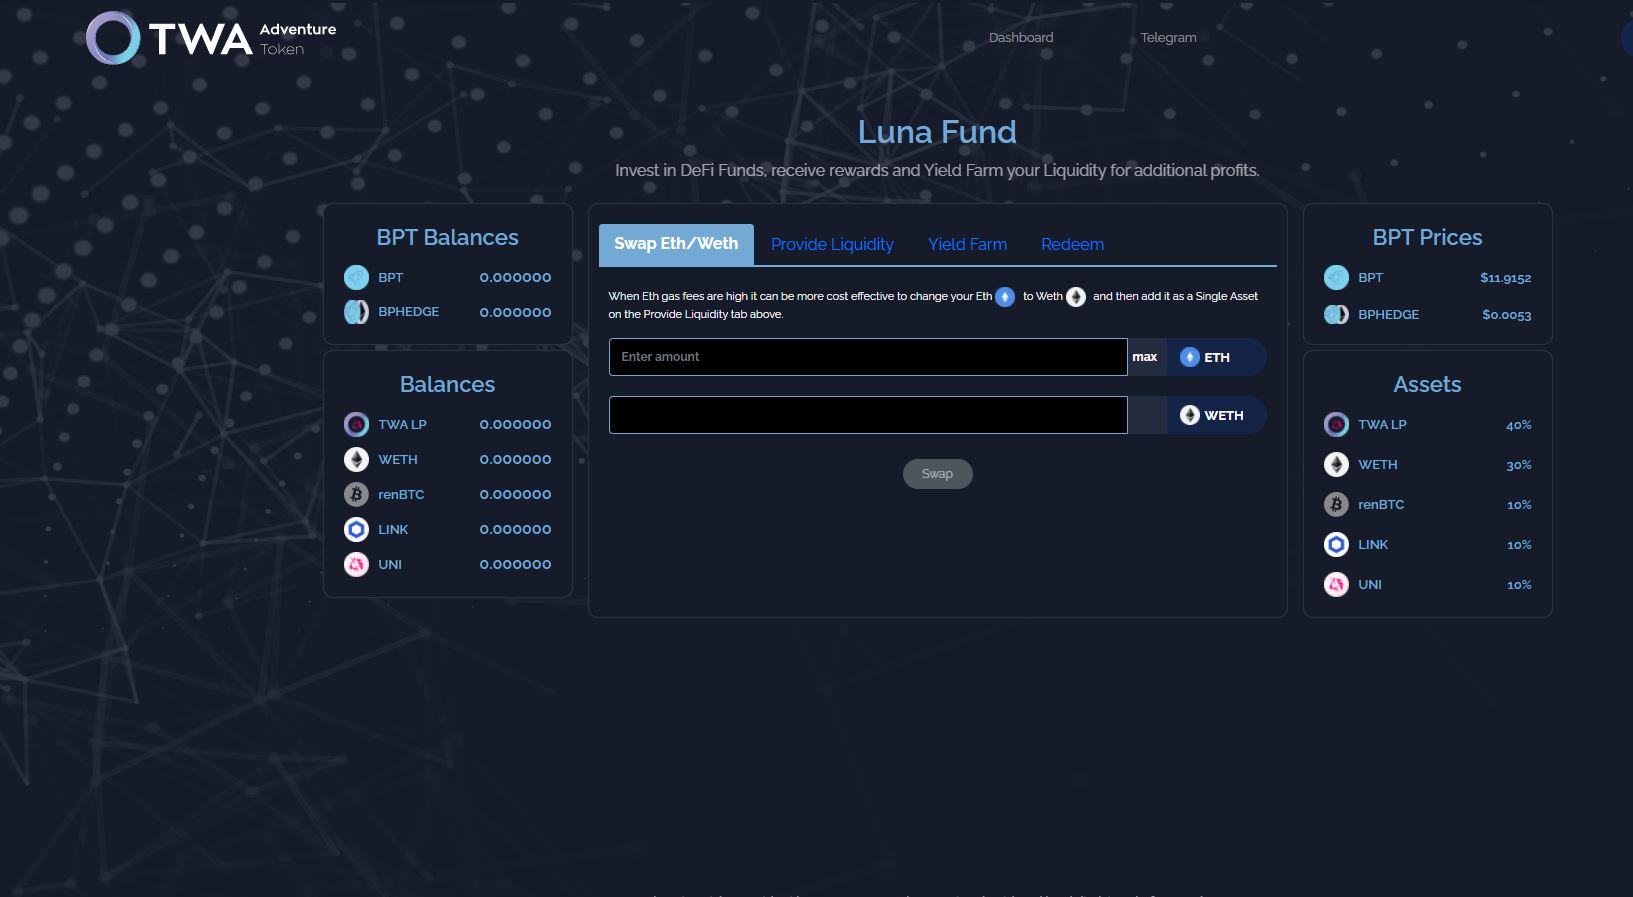Click the LINK icon in Assets panel
The width and height of the screenshot is (1633, 897).
tap(1336, 544)
